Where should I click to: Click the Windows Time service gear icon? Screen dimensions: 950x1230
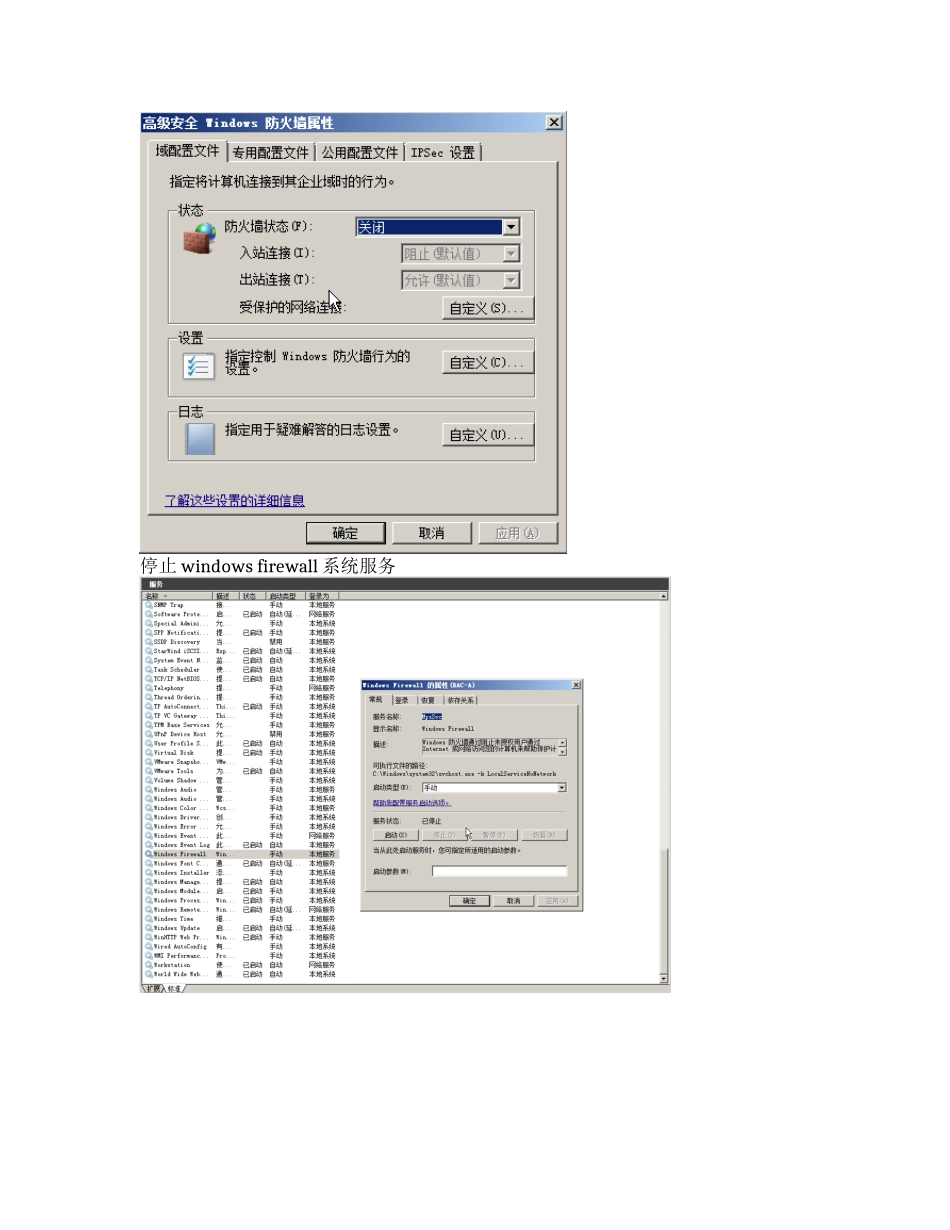point(148,919)
